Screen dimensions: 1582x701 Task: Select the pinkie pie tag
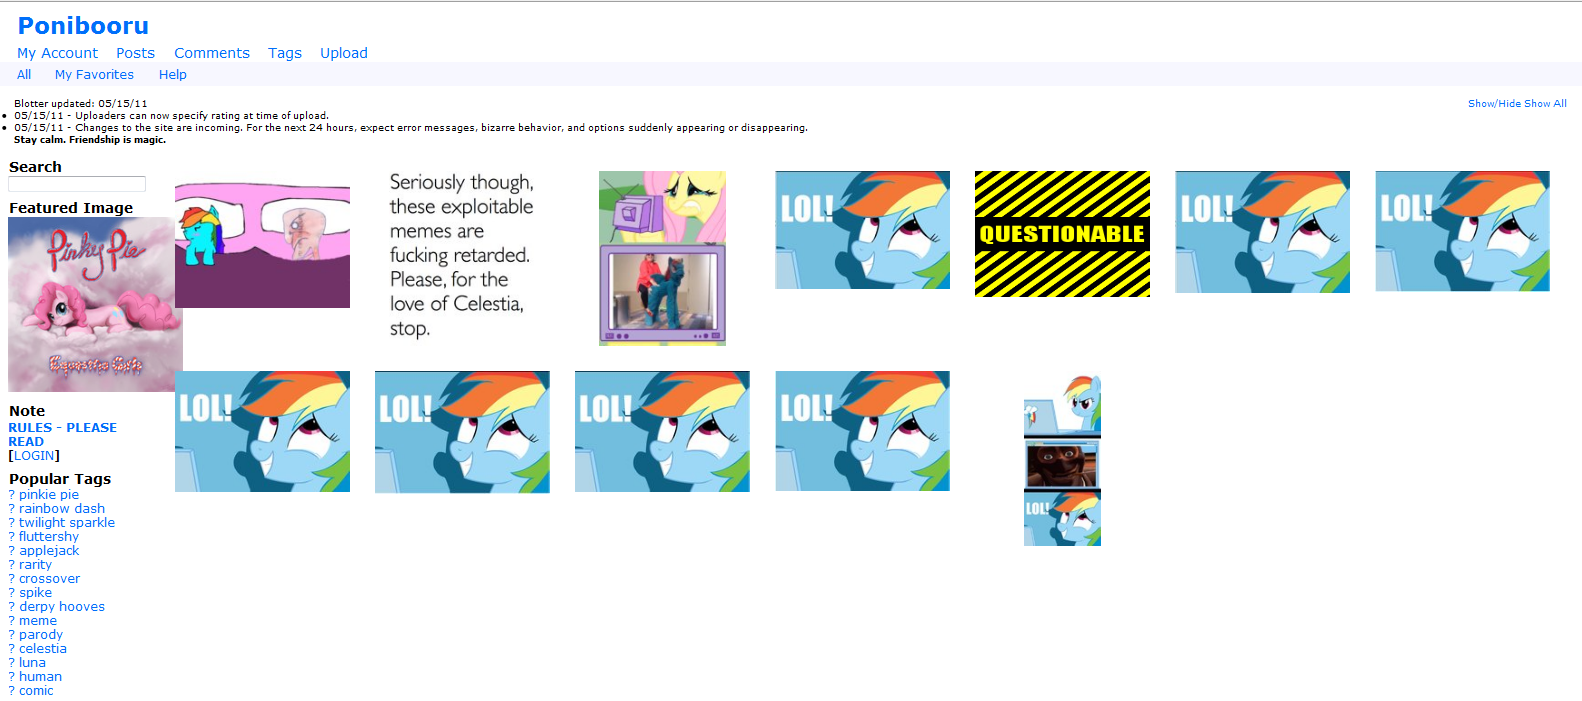(x=49, y=494)
